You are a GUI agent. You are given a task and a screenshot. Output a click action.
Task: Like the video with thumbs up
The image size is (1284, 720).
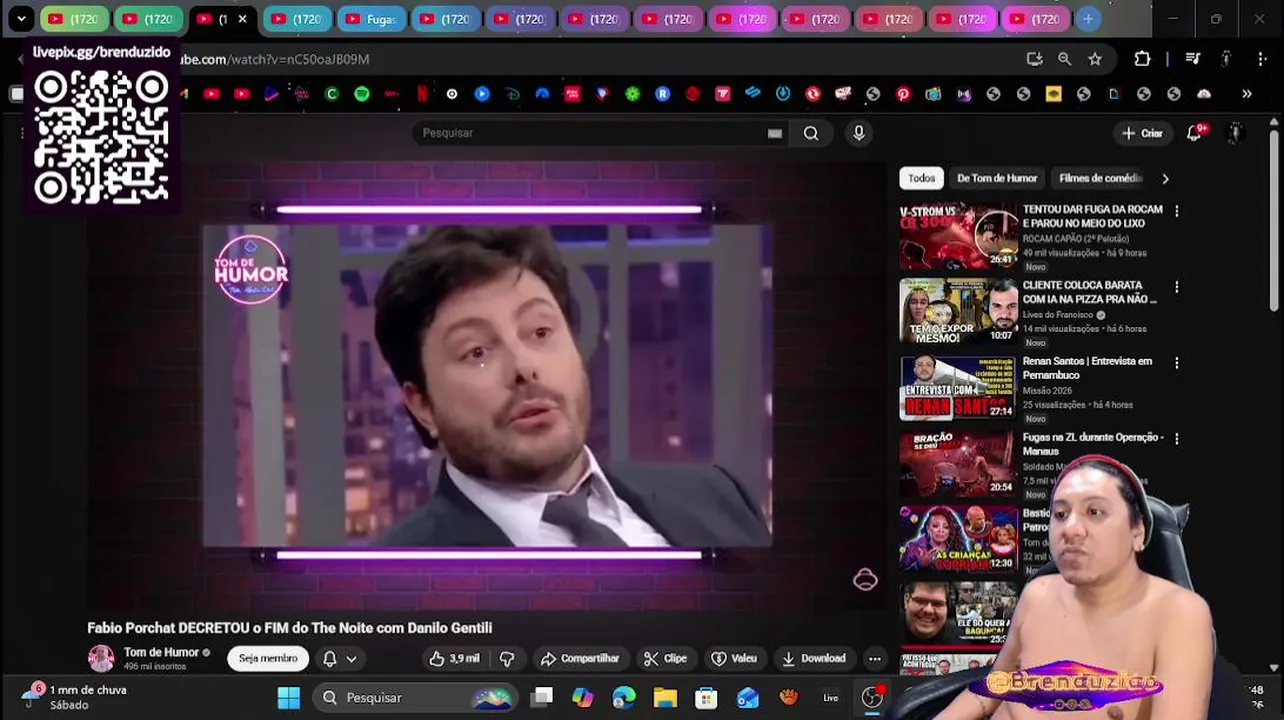(455, 658)
